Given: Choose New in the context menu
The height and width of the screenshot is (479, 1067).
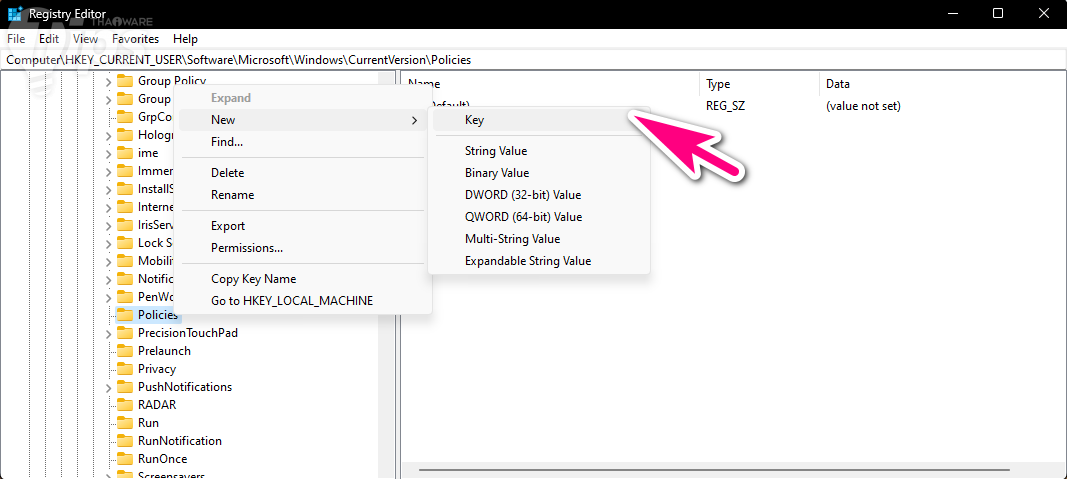Looking at the screenshot, I should coord(303,120).
